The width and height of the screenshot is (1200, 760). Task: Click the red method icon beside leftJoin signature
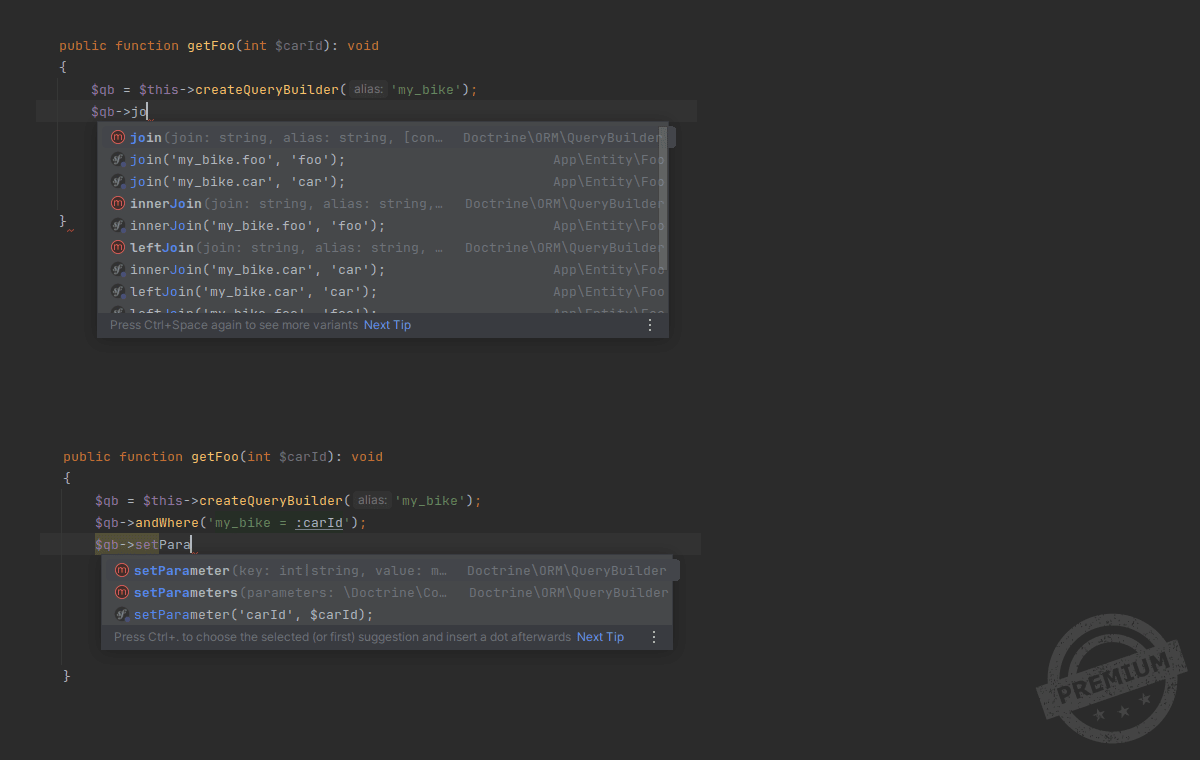pyautogui.click(x=118, y=248)
